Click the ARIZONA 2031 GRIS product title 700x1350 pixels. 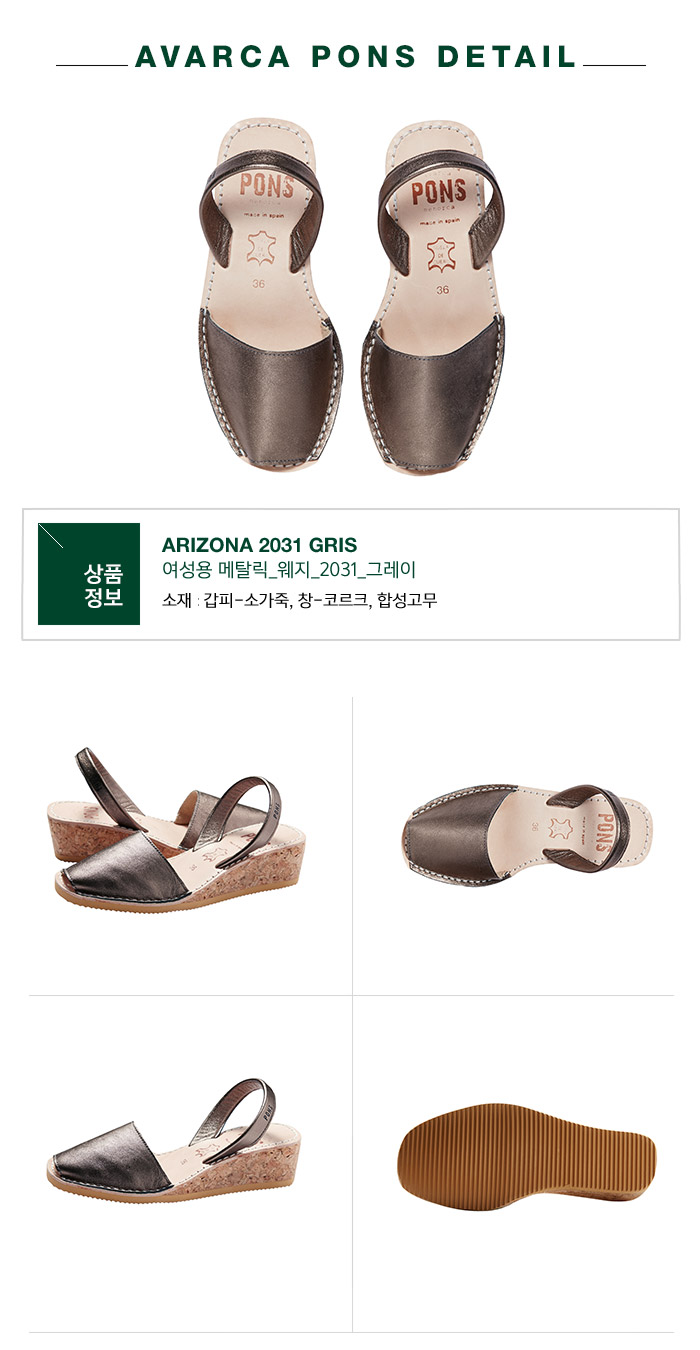click(259, 545)
